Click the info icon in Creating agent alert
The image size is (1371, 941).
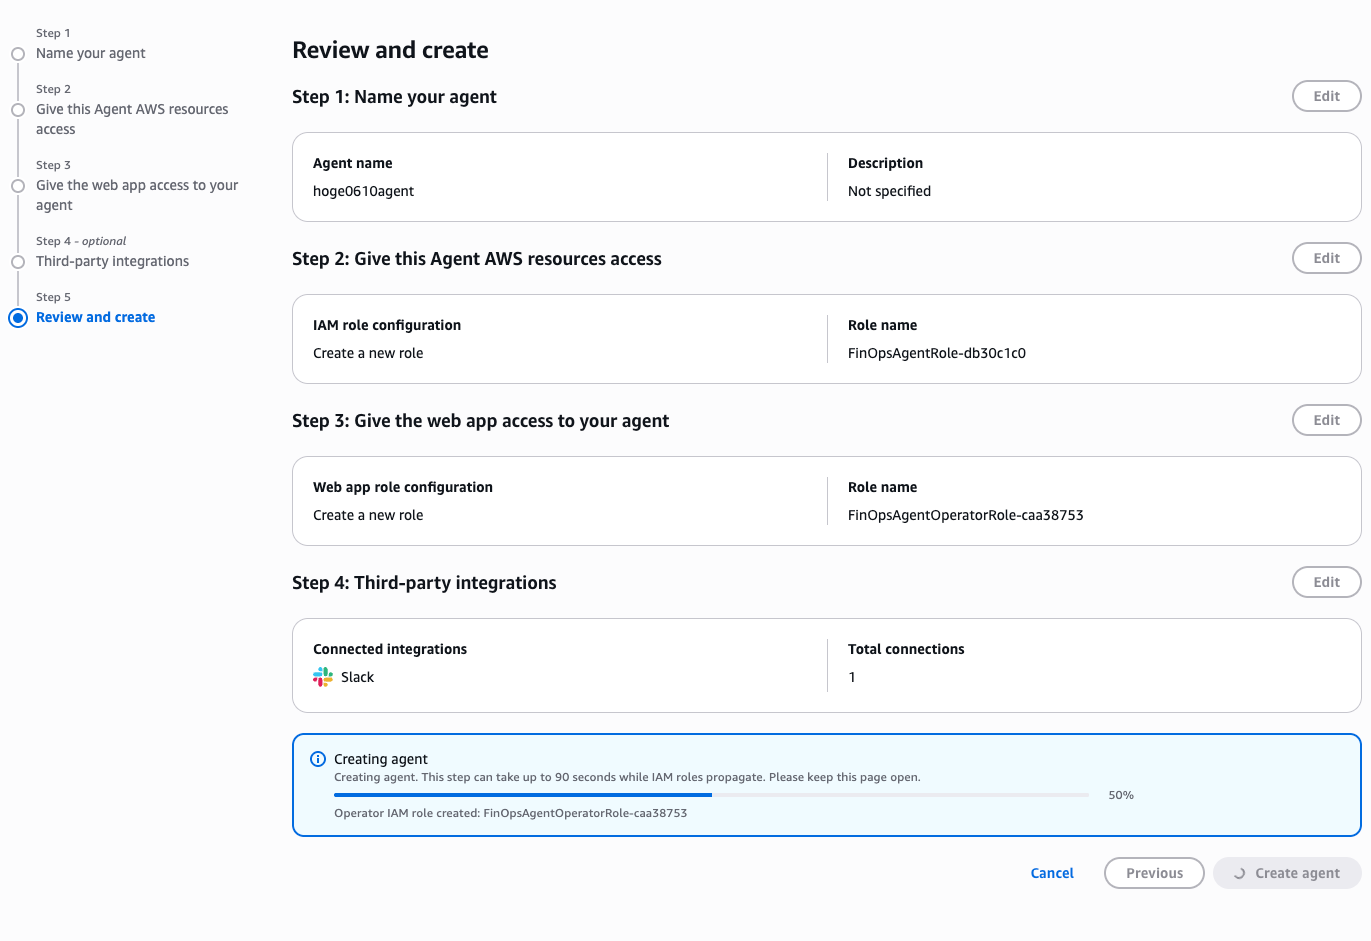pyautogui.click(x=318, y=759)
